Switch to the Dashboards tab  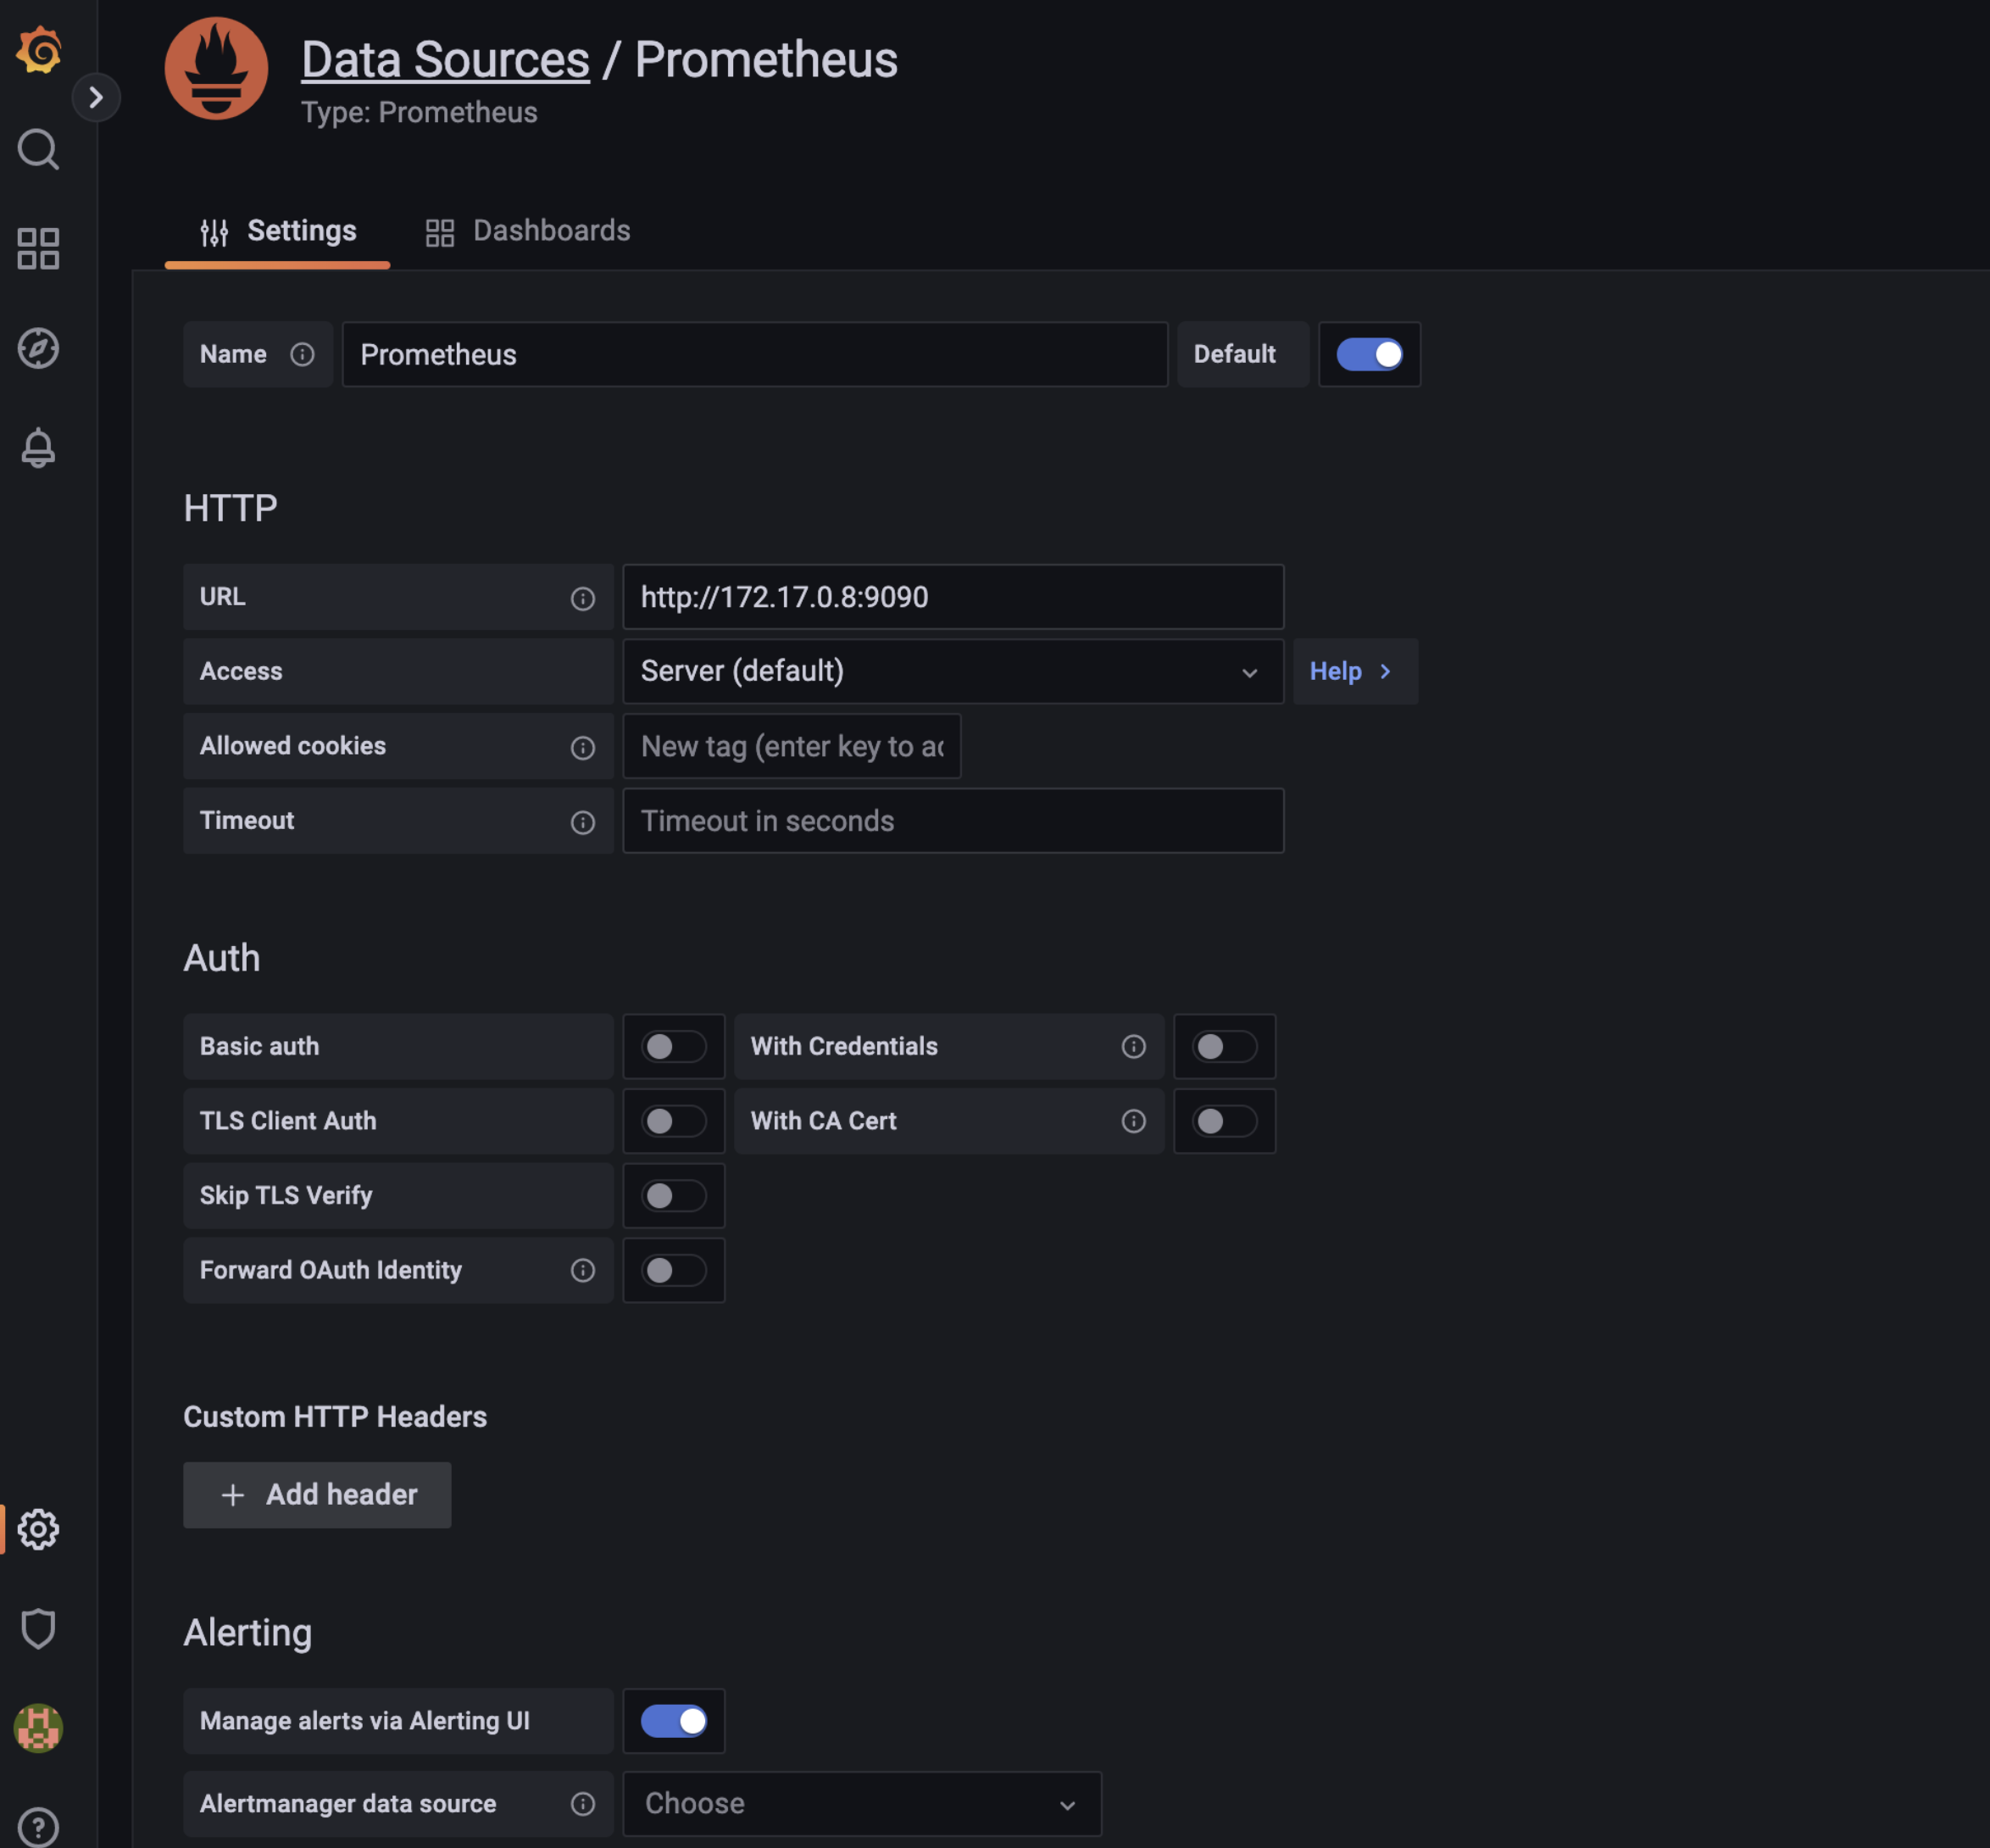pos(528,231)
